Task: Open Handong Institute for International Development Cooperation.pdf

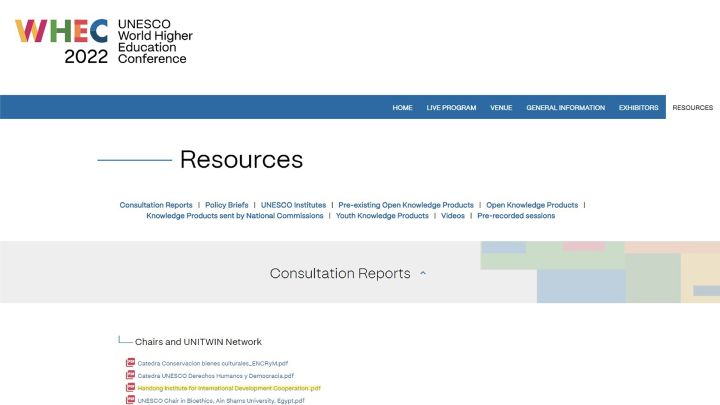Action: point(229,388)
